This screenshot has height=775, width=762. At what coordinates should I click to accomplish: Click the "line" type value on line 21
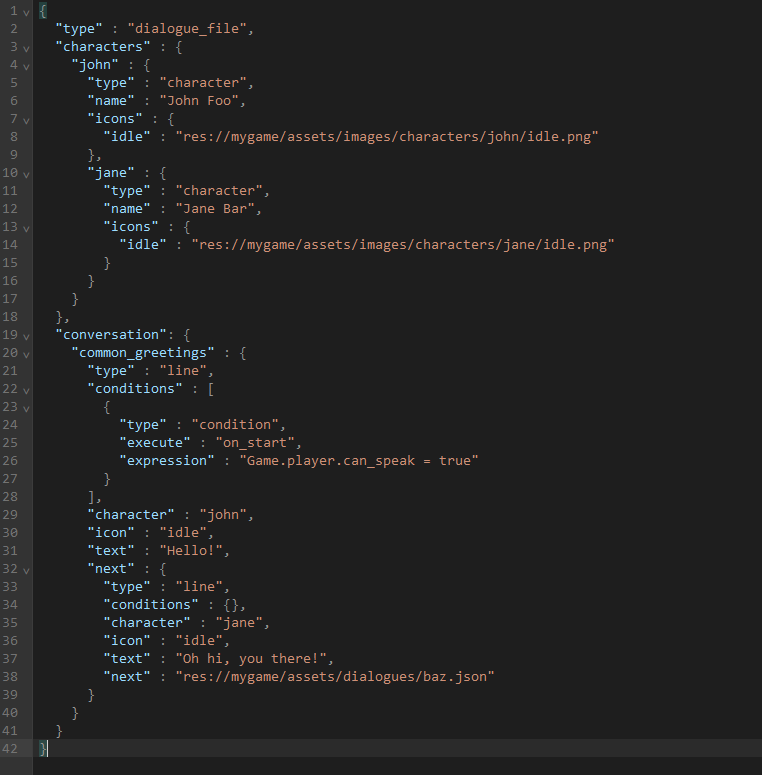(183, 371)
